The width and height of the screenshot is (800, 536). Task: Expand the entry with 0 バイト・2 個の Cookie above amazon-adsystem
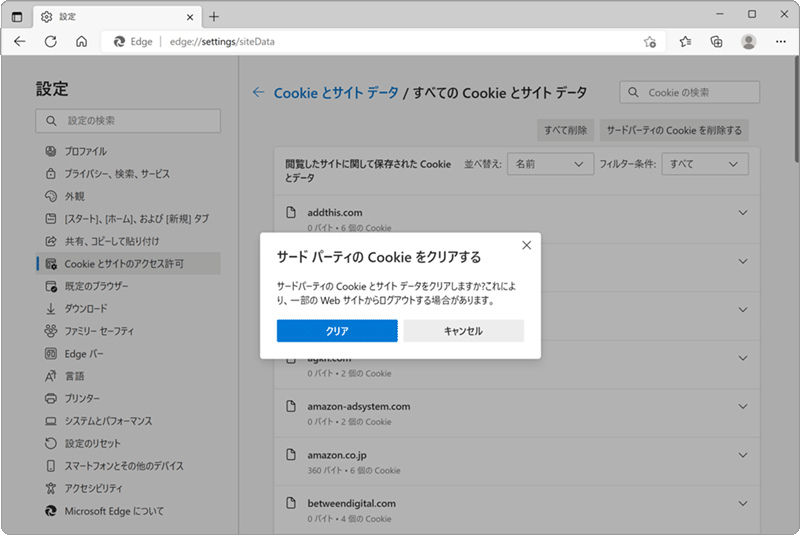pos(743,358)
